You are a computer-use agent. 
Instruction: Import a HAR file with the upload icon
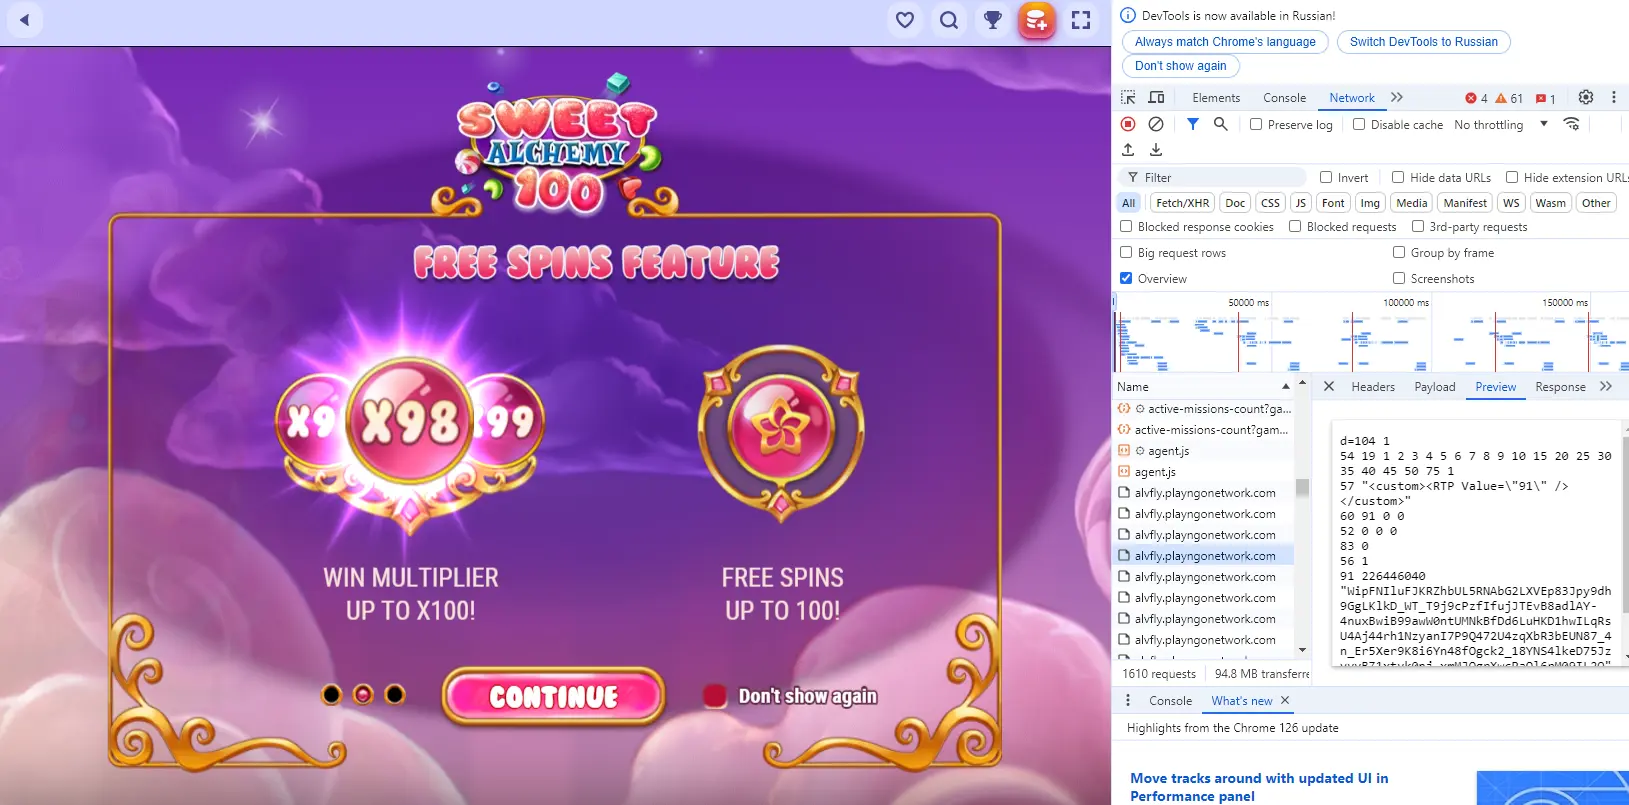(x=1128, y=150)
